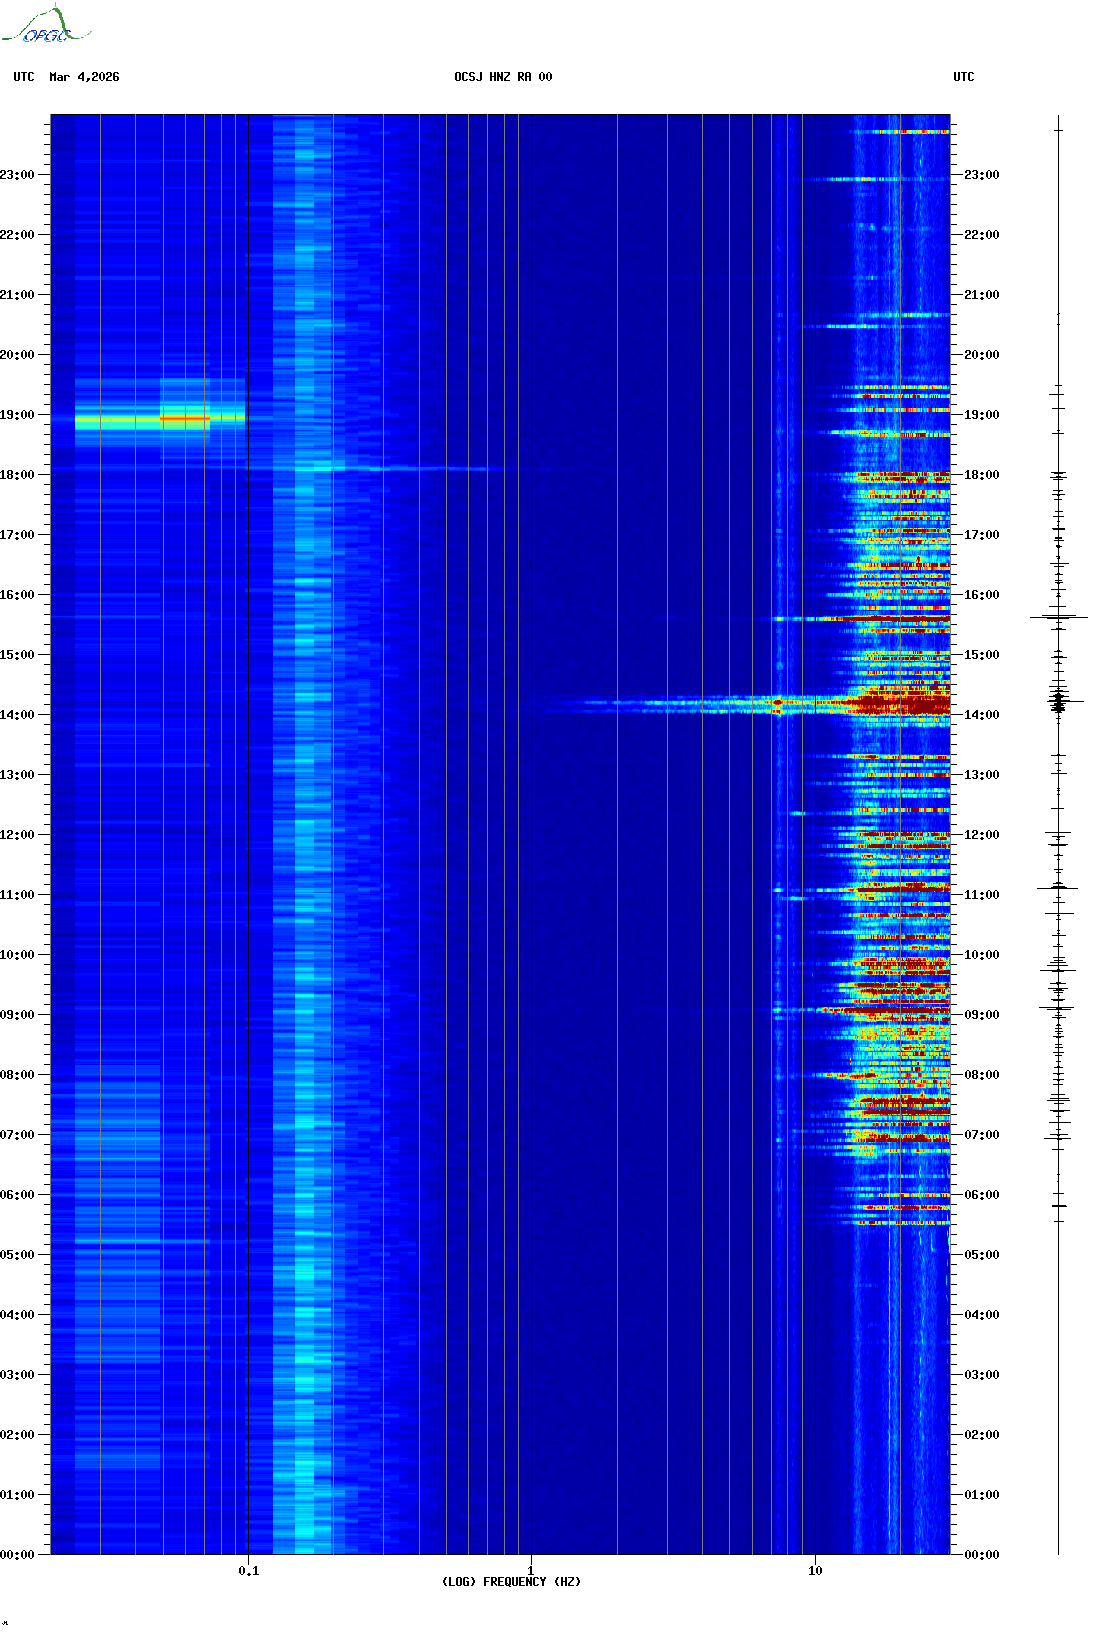Click the 23:00 label on right time axis
The height and width of the screenshot is (1634, 1102).
(982, 175)
